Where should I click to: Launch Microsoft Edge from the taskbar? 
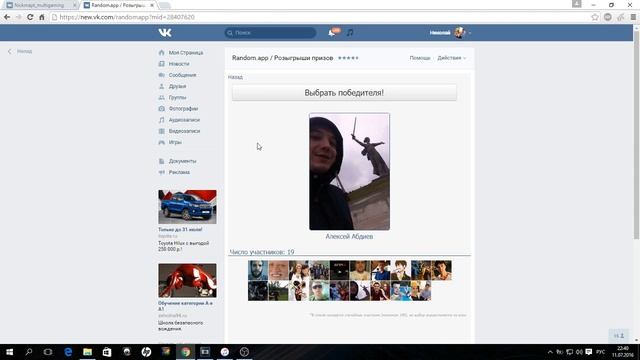[x=68, y=352]
